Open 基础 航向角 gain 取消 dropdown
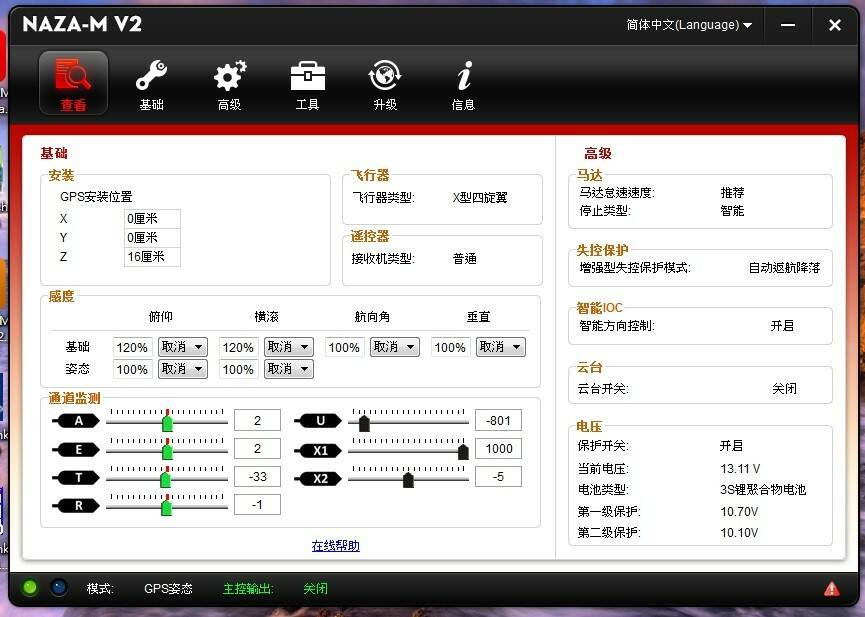Image resolution: width=865 pixels, height=617 pixels. tap(395, 347)
